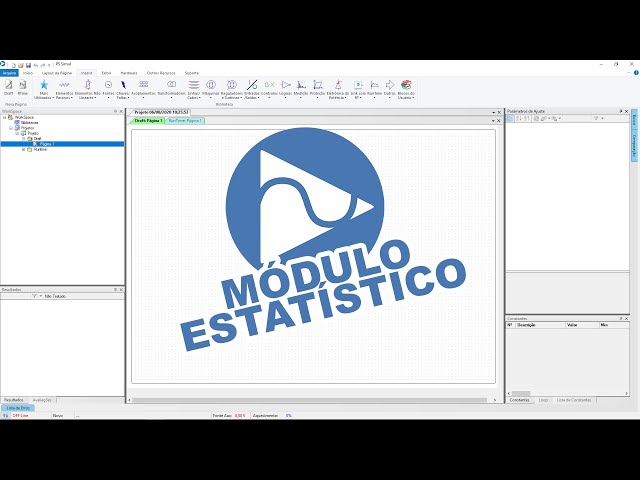Open the Blocos do Usuário library

tap(406, 89)
